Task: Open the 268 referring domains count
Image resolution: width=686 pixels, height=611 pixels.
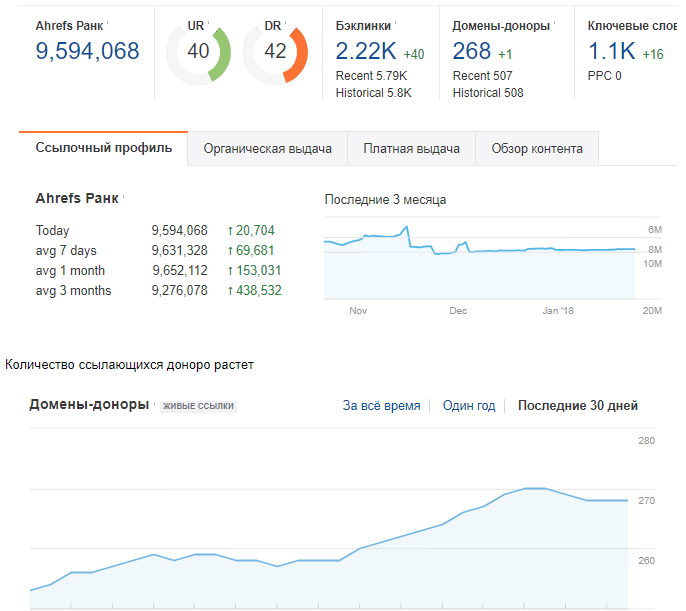Action: [x=471, y=51]
